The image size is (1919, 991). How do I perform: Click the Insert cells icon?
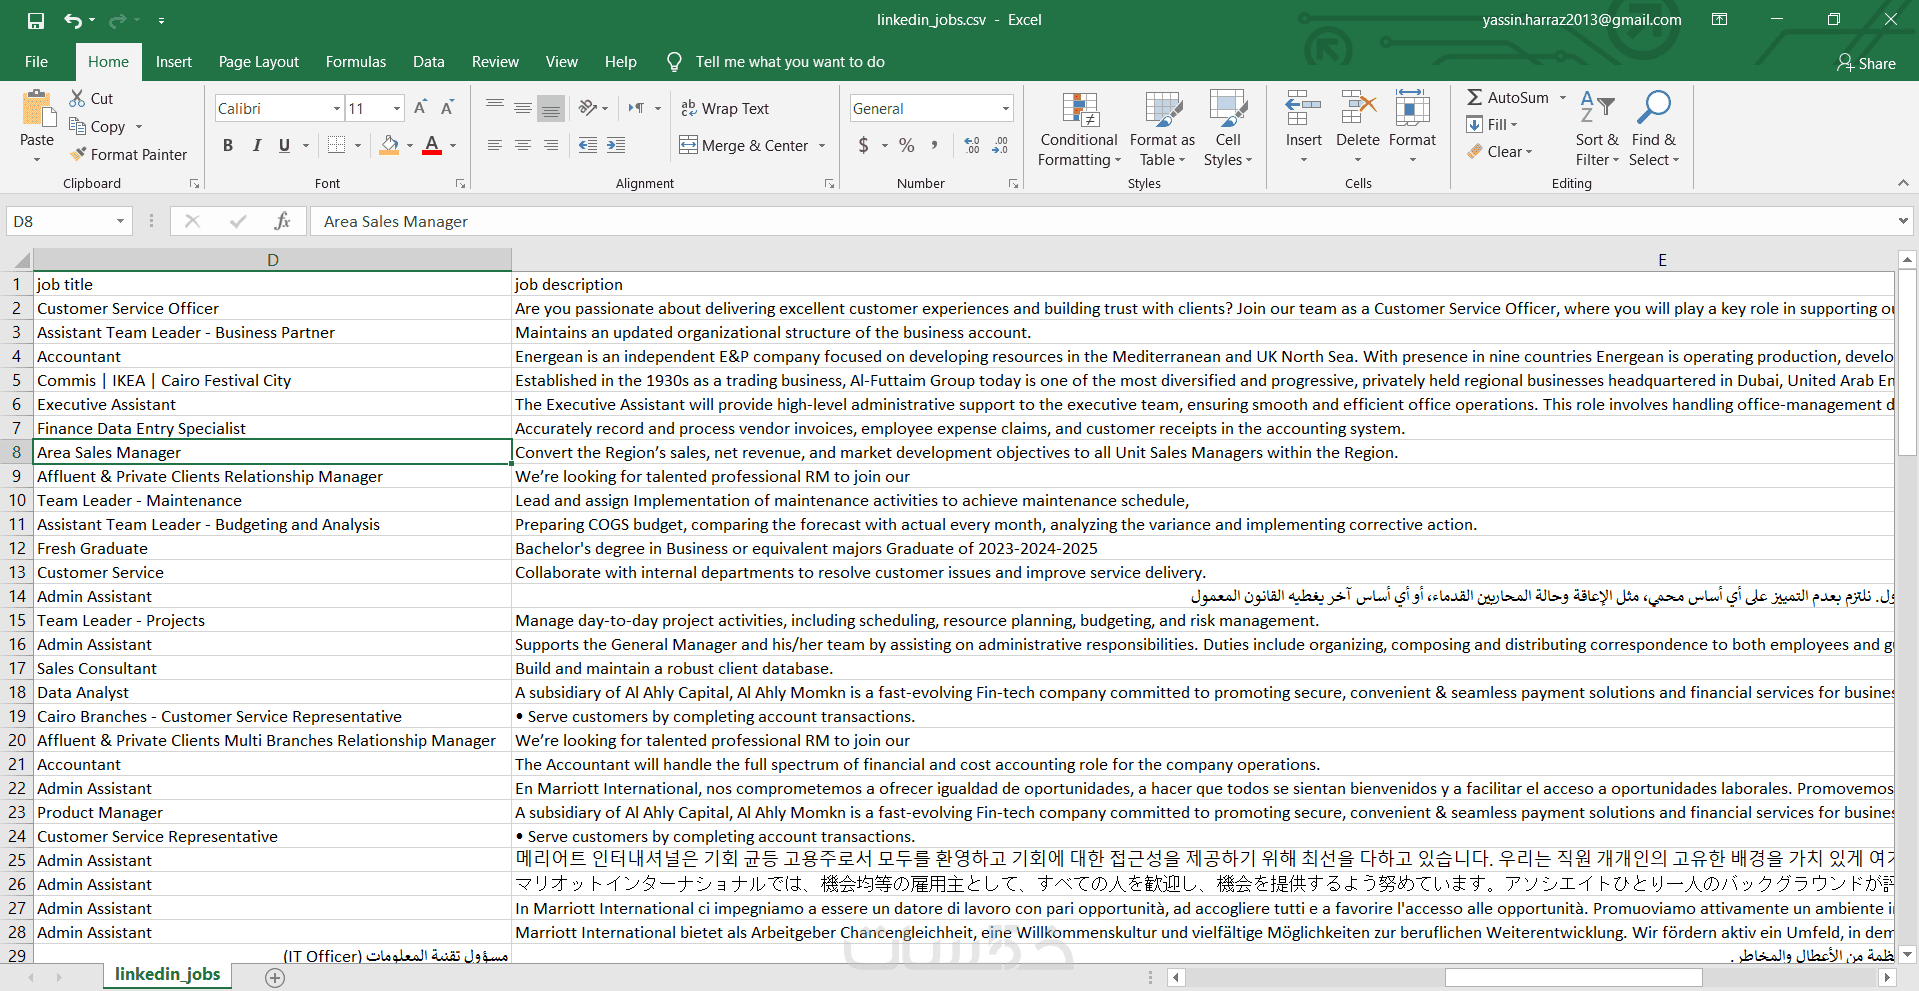[x=1303, y=108]
